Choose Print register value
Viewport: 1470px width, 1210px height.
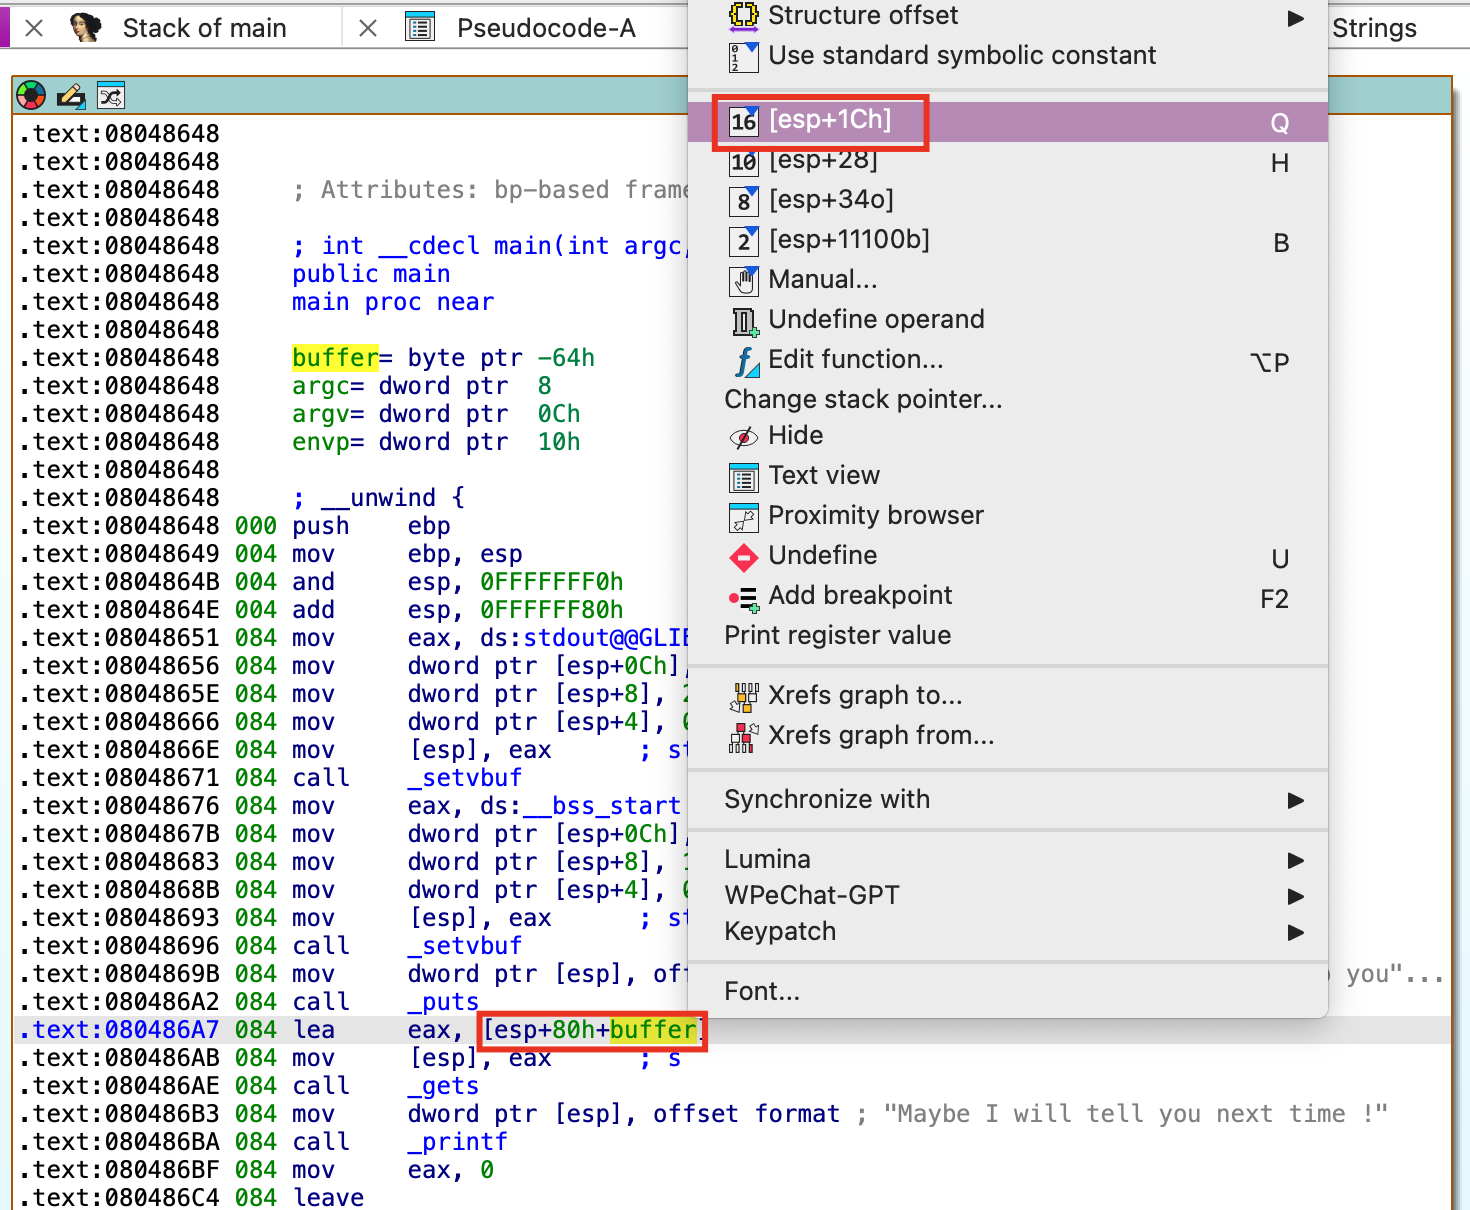click(x=1008, y=636)
